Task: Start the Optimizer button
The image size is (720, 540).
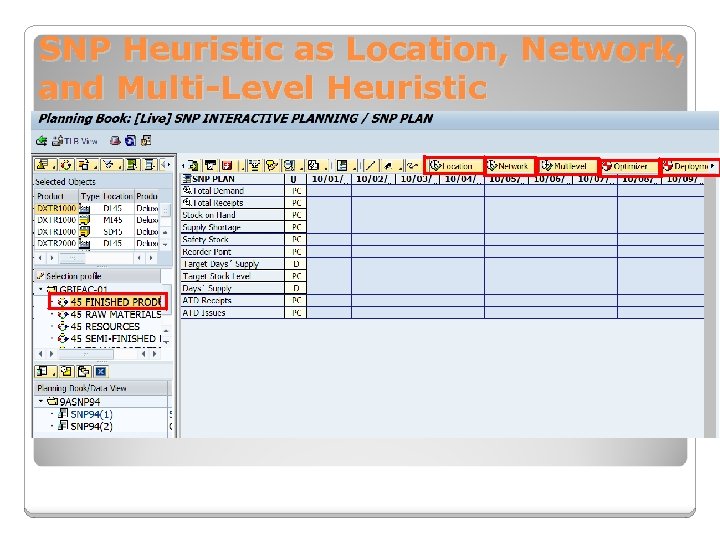Action: [630, 167]
